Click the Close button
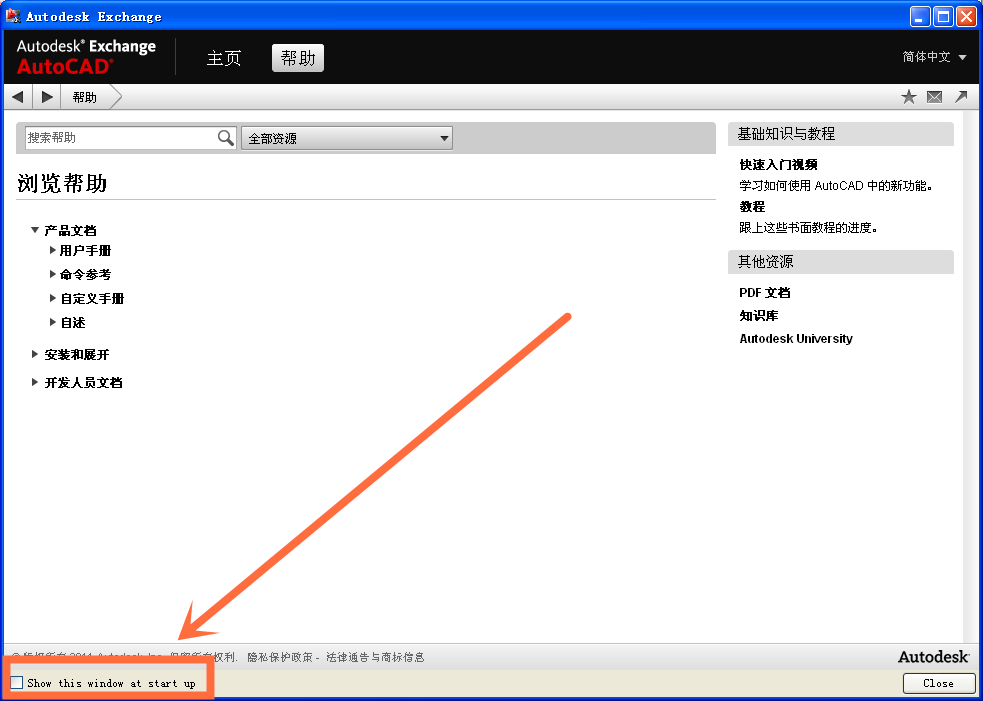Image resolution: width=983 pixels, height=701 pixels. tap(938, 683)
